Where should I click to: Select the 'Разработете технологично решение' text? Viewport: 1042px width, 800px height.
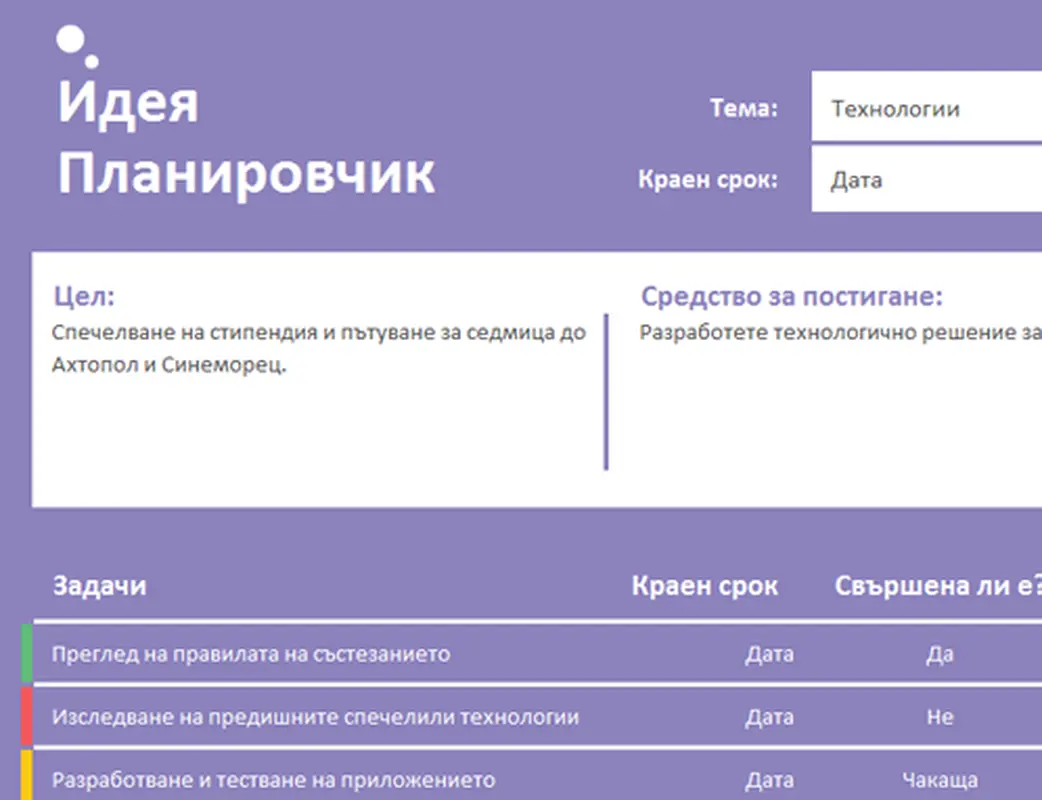841,332
